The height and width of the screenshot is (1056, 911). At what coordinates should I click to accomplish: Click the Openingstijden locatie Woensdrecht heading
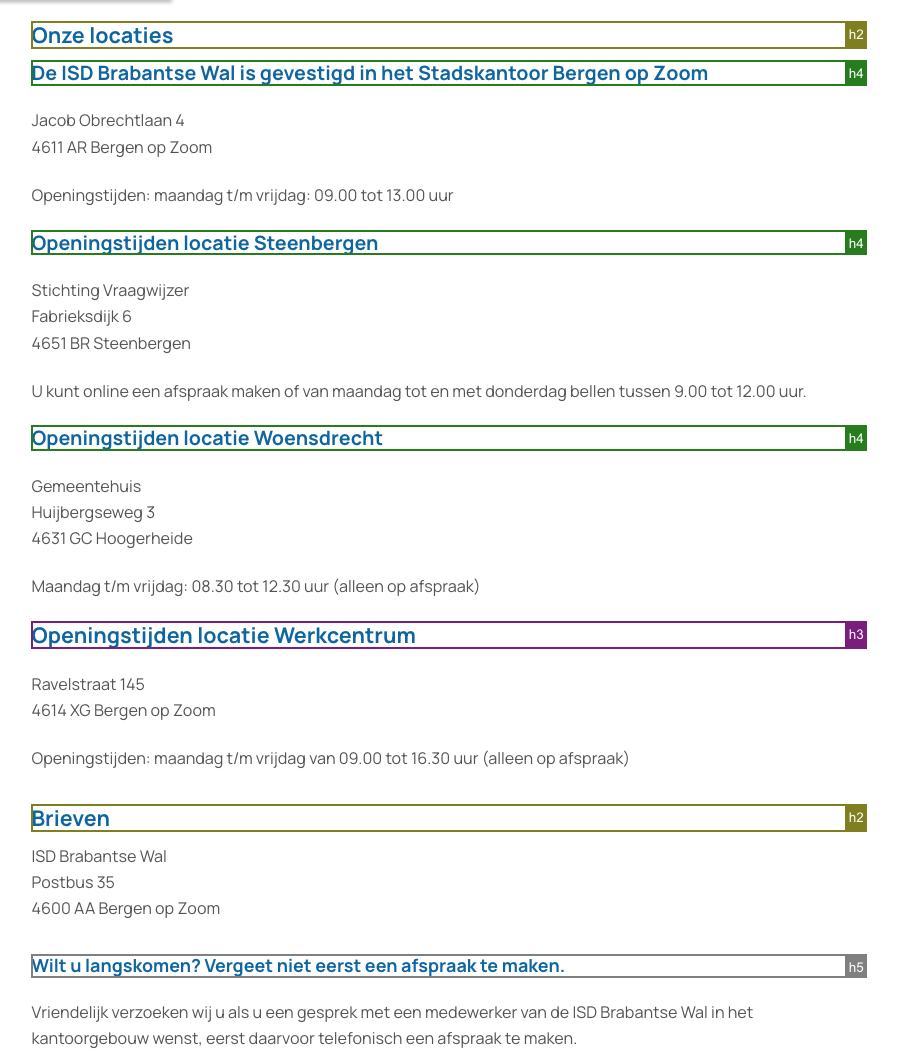click(207, 438)
